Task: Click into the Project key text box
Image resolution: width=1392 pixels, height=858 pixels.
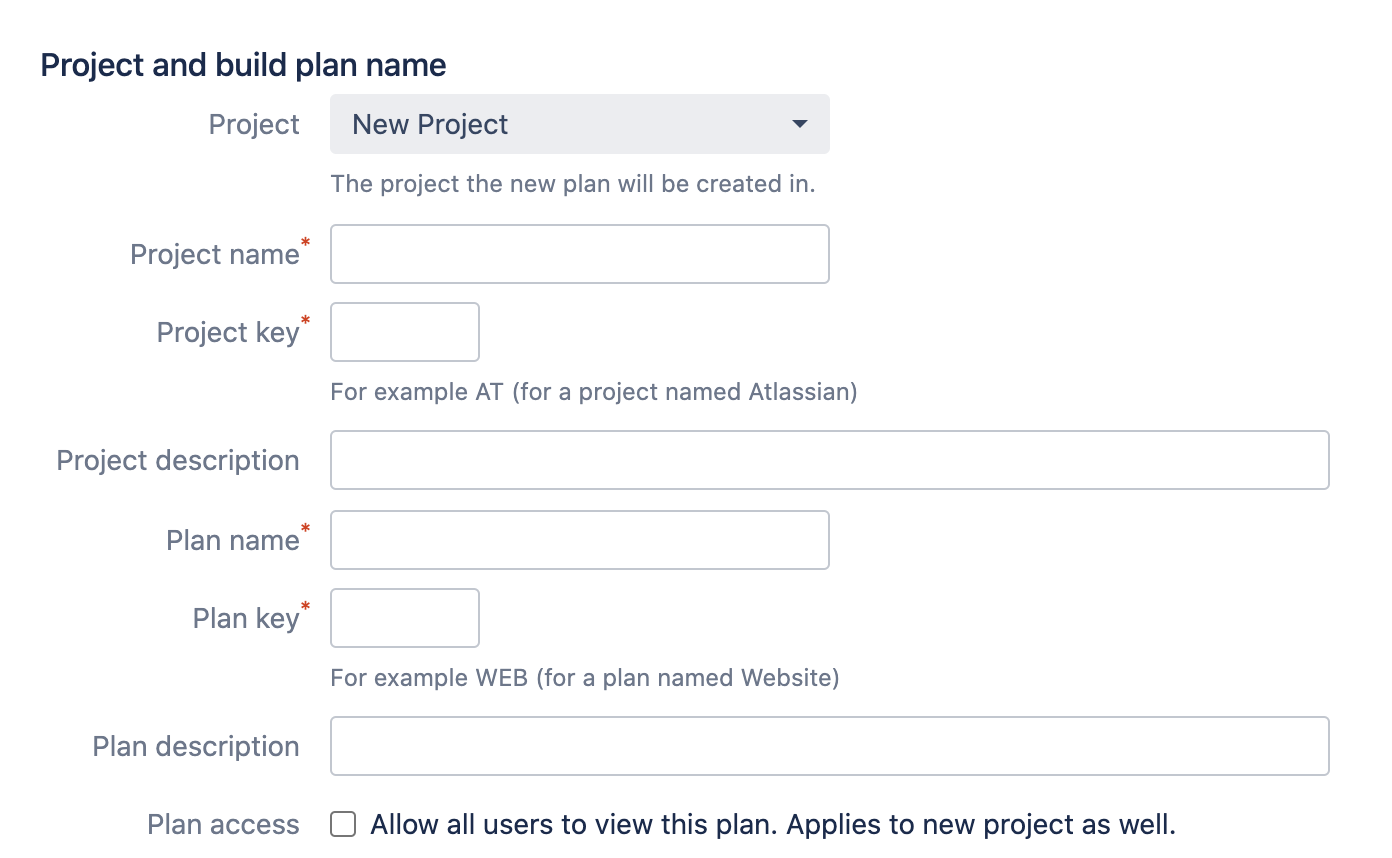Action: 404,332
